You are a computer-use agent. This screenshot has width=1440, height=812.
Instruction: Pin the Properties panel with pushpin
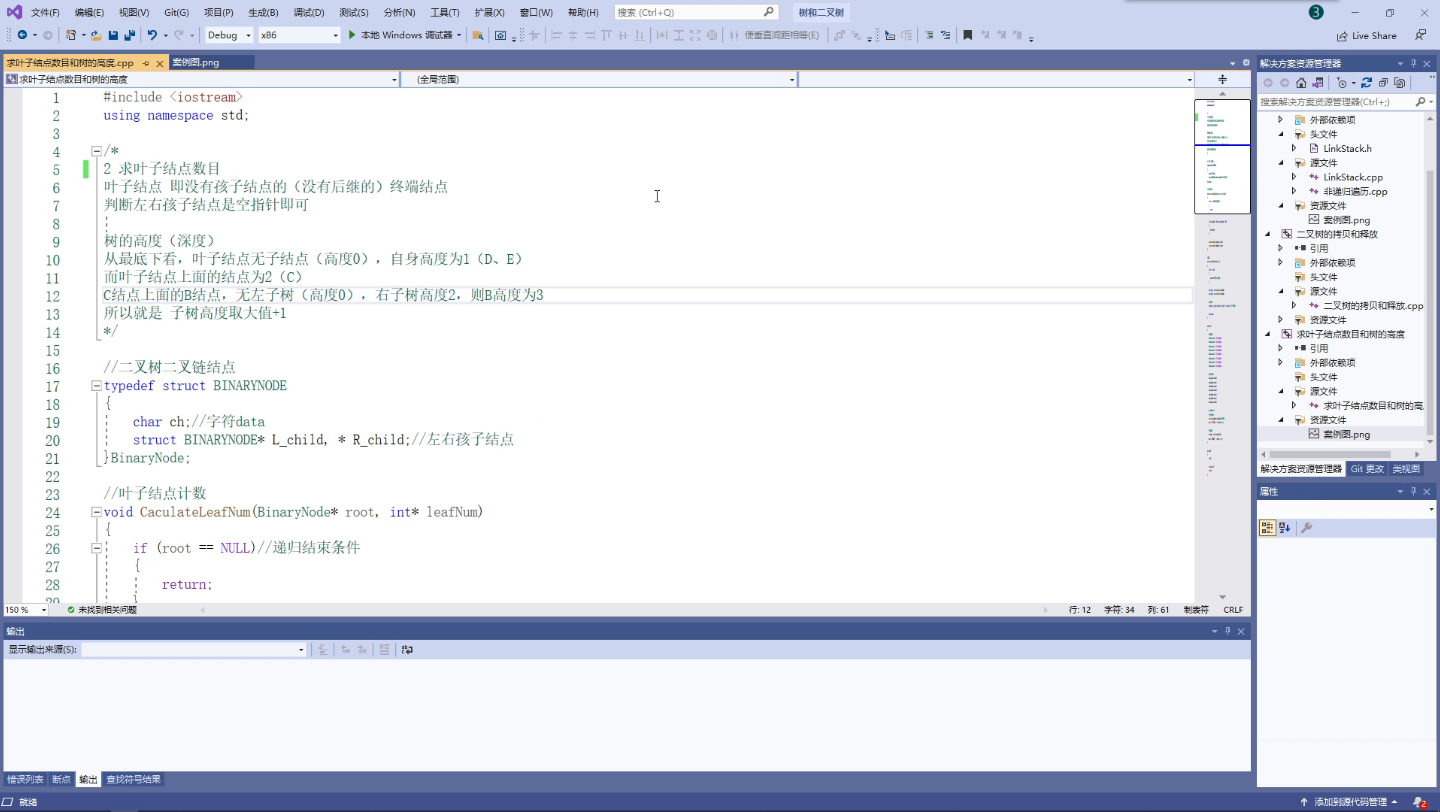click(x=1413, y=491)
